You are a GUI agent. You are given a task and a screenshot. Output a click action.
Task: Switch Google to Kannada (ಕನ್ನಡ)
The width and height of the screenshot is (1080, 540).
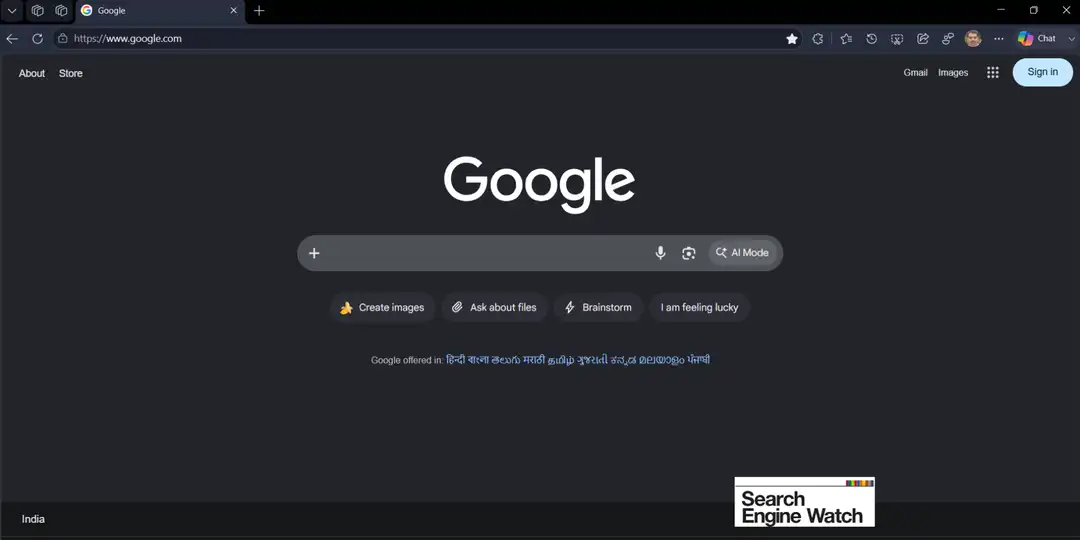(623, 360)
